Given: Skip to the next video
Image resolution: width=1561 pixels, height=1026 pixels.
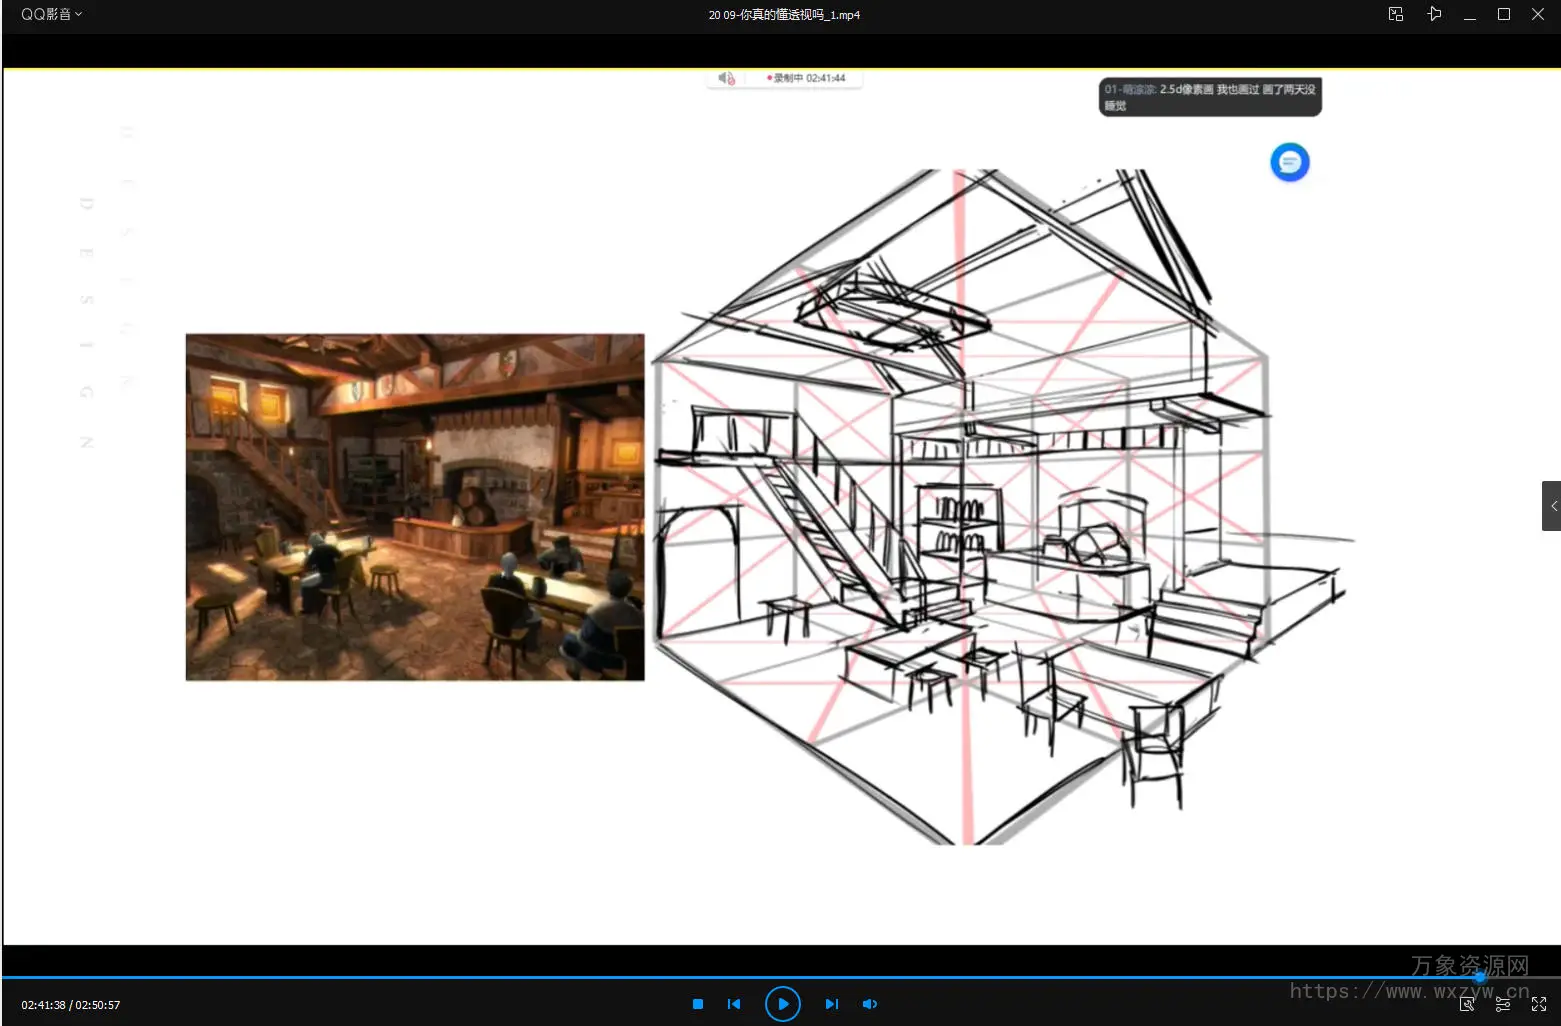Looking at the screenshot, I should point(831,1004).
